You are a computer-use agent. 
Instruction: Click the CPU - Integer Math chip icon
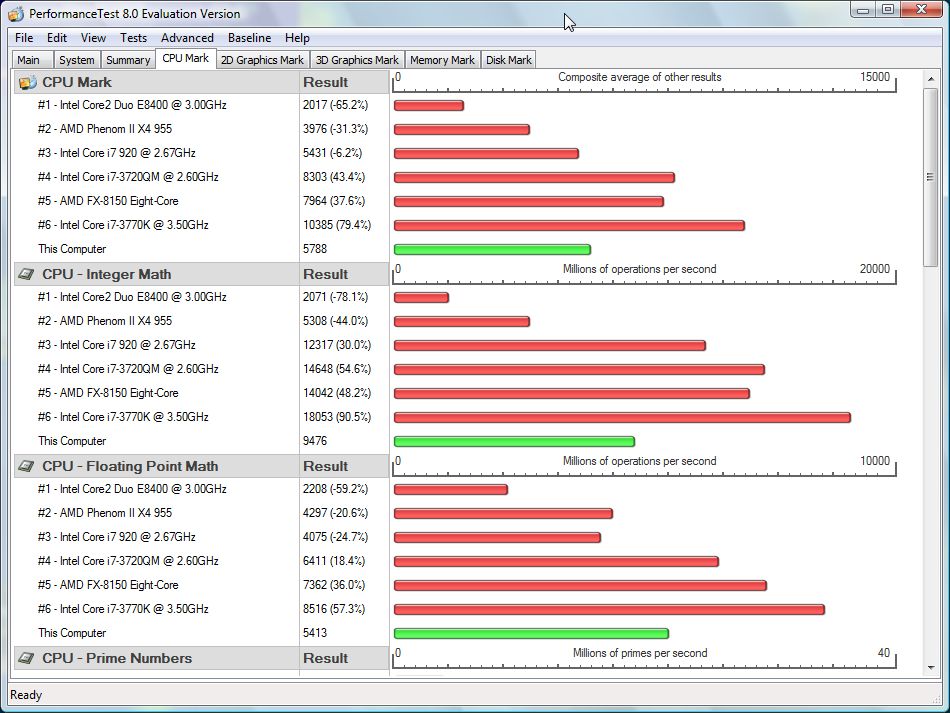(x=26, y=274)
